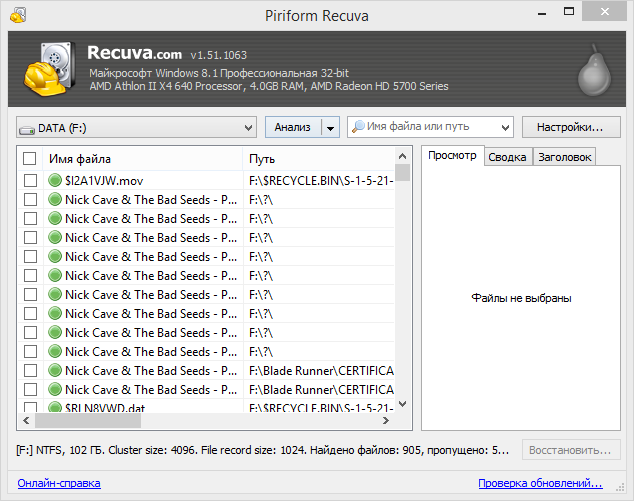Image resolution: width=634 pixels, height=501 pixels.
Task: Open the Заголовок tab
Action: pos(564,157)
